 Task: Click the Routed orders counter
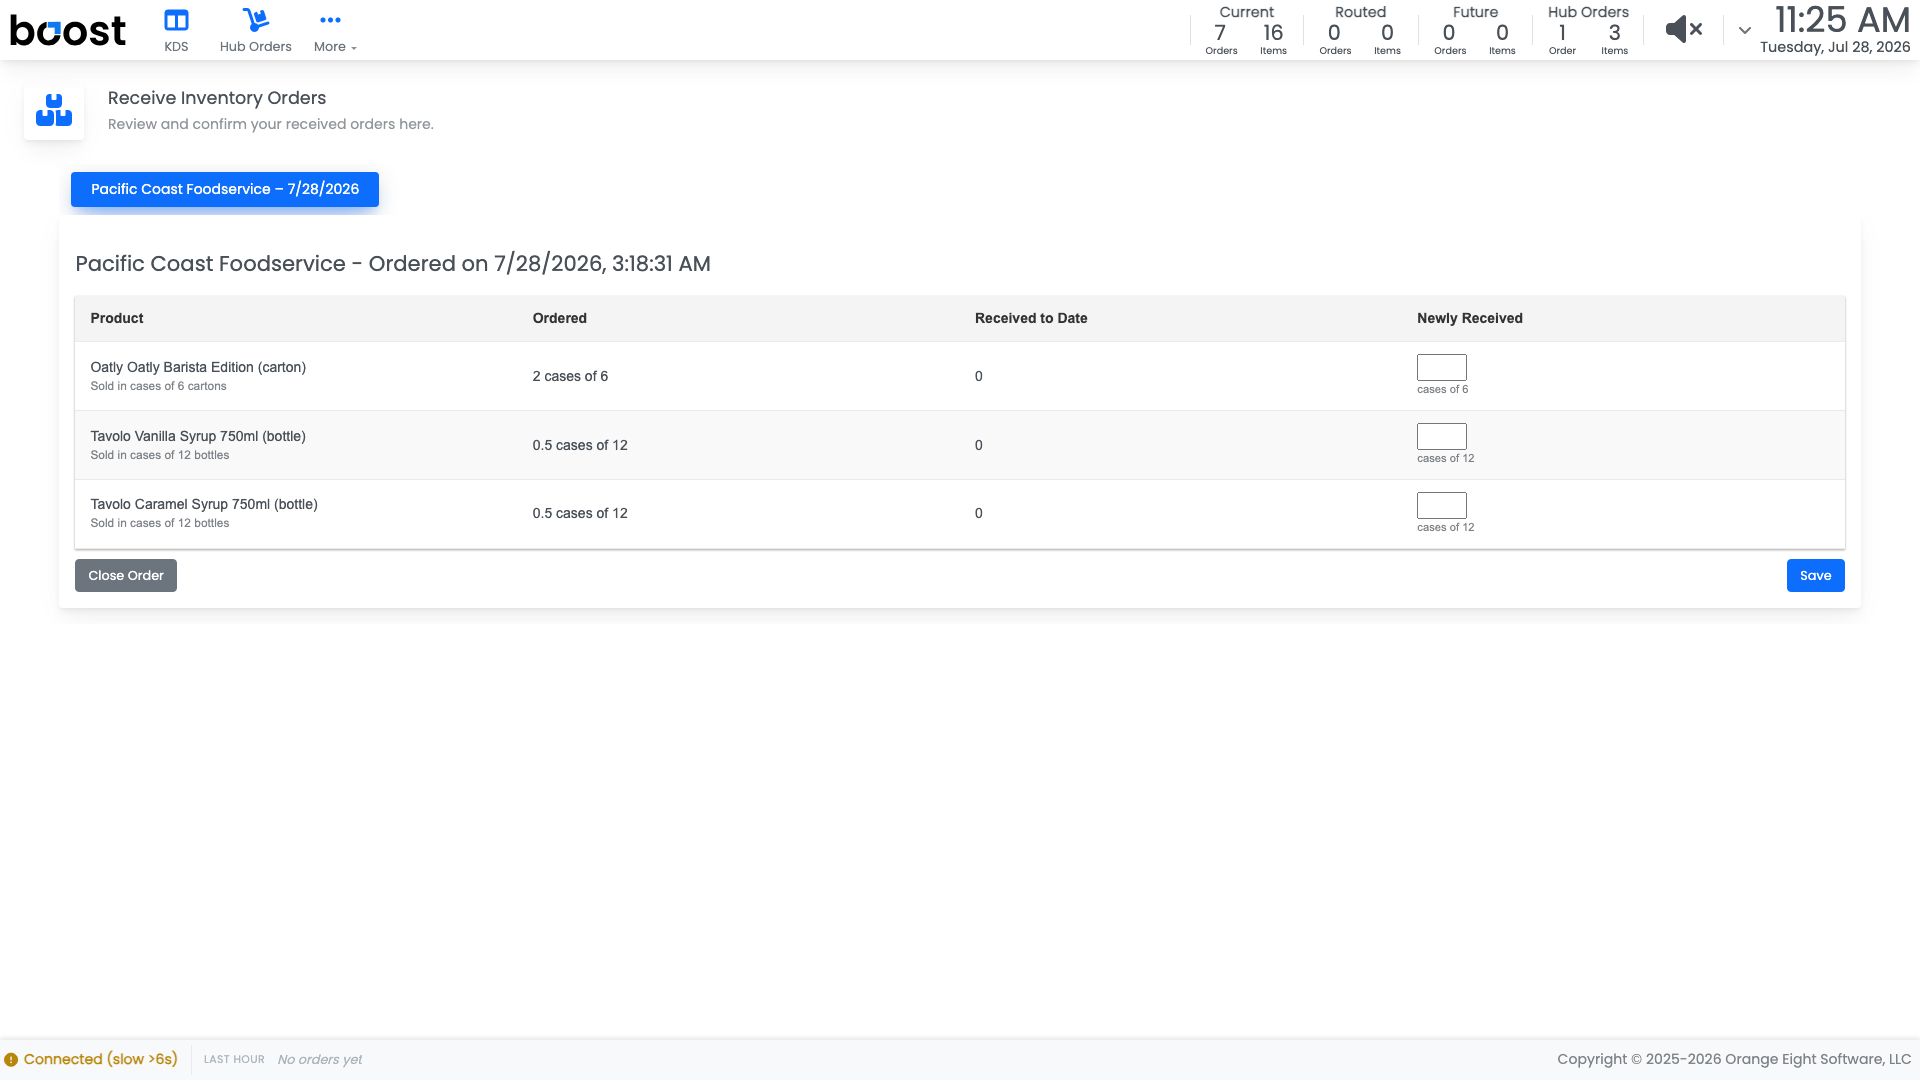pyautogui.click(x=1360, y=31)
